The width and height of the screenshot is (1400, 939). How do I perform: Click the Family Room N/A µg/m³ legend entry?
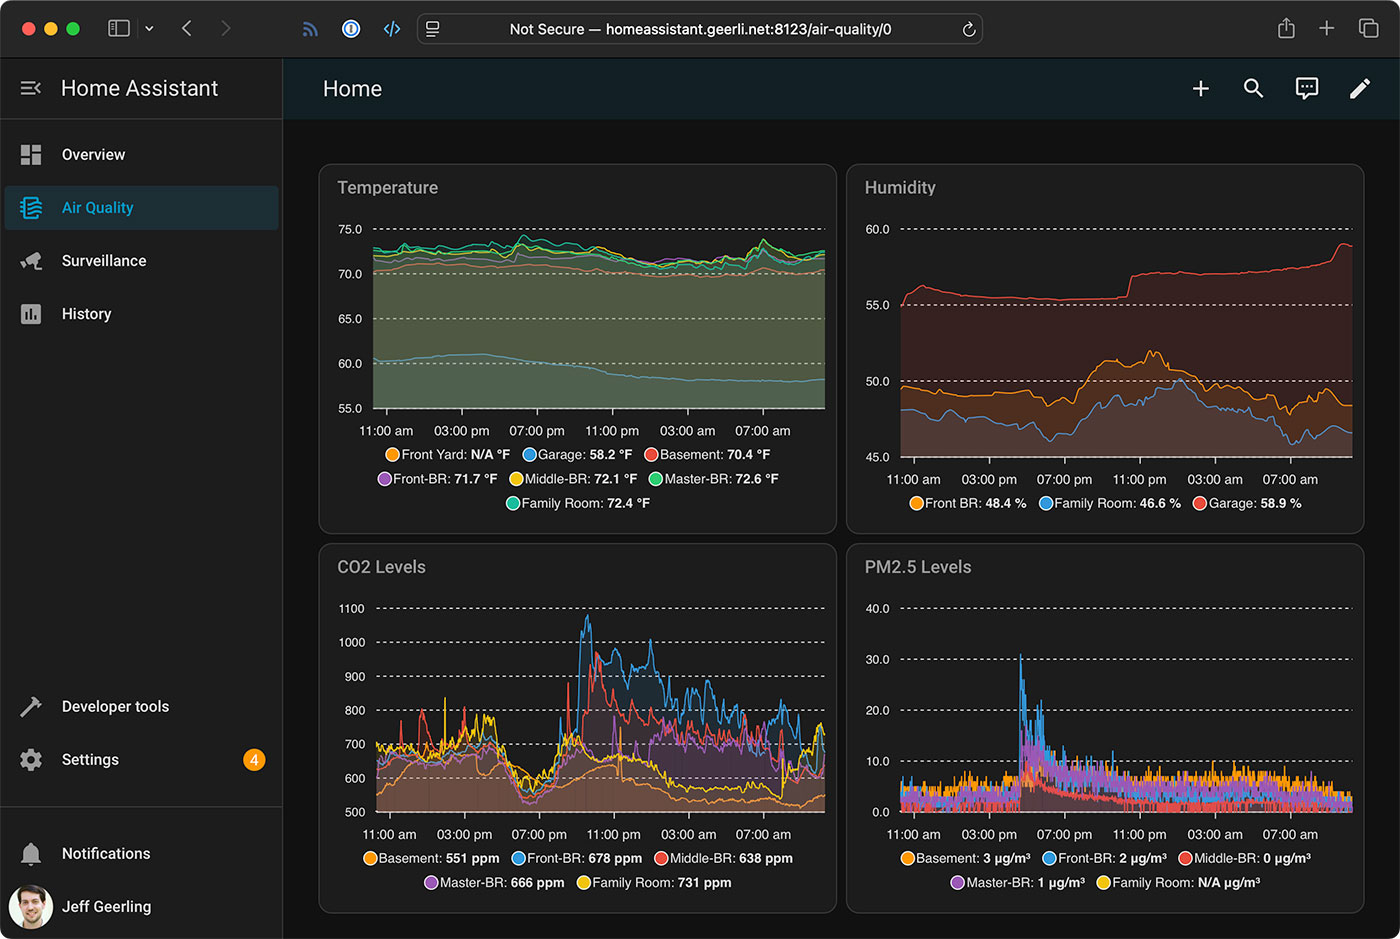coord(1179,883)
